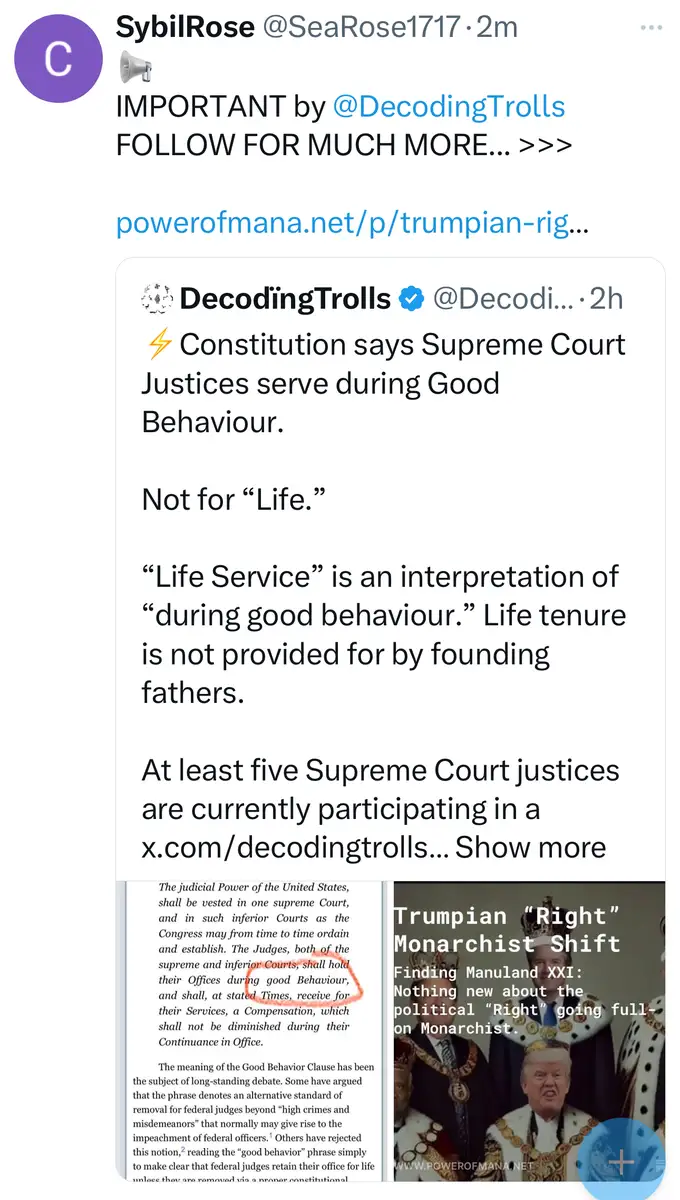Viewport: 680px width, 1200px height.
Task: Tap the DecodingTrolls avatar in quoted post
Action: (x=155, y=298)
